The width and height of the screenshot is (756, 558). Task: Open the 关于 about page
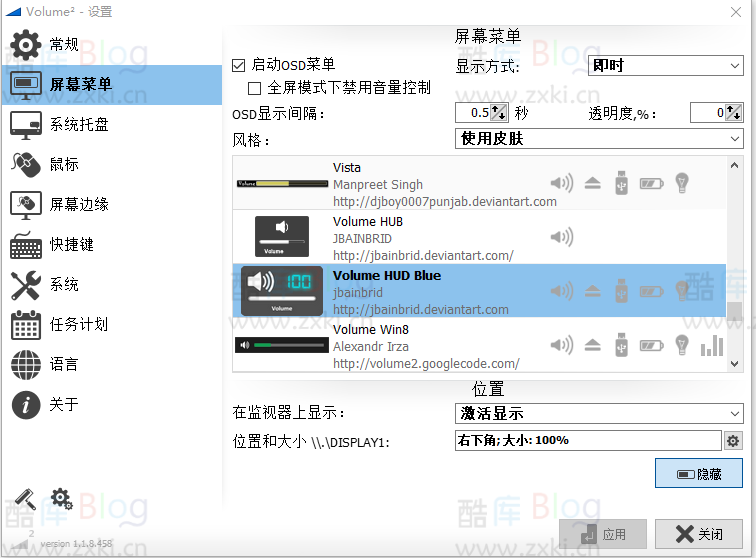click(111, 405)
